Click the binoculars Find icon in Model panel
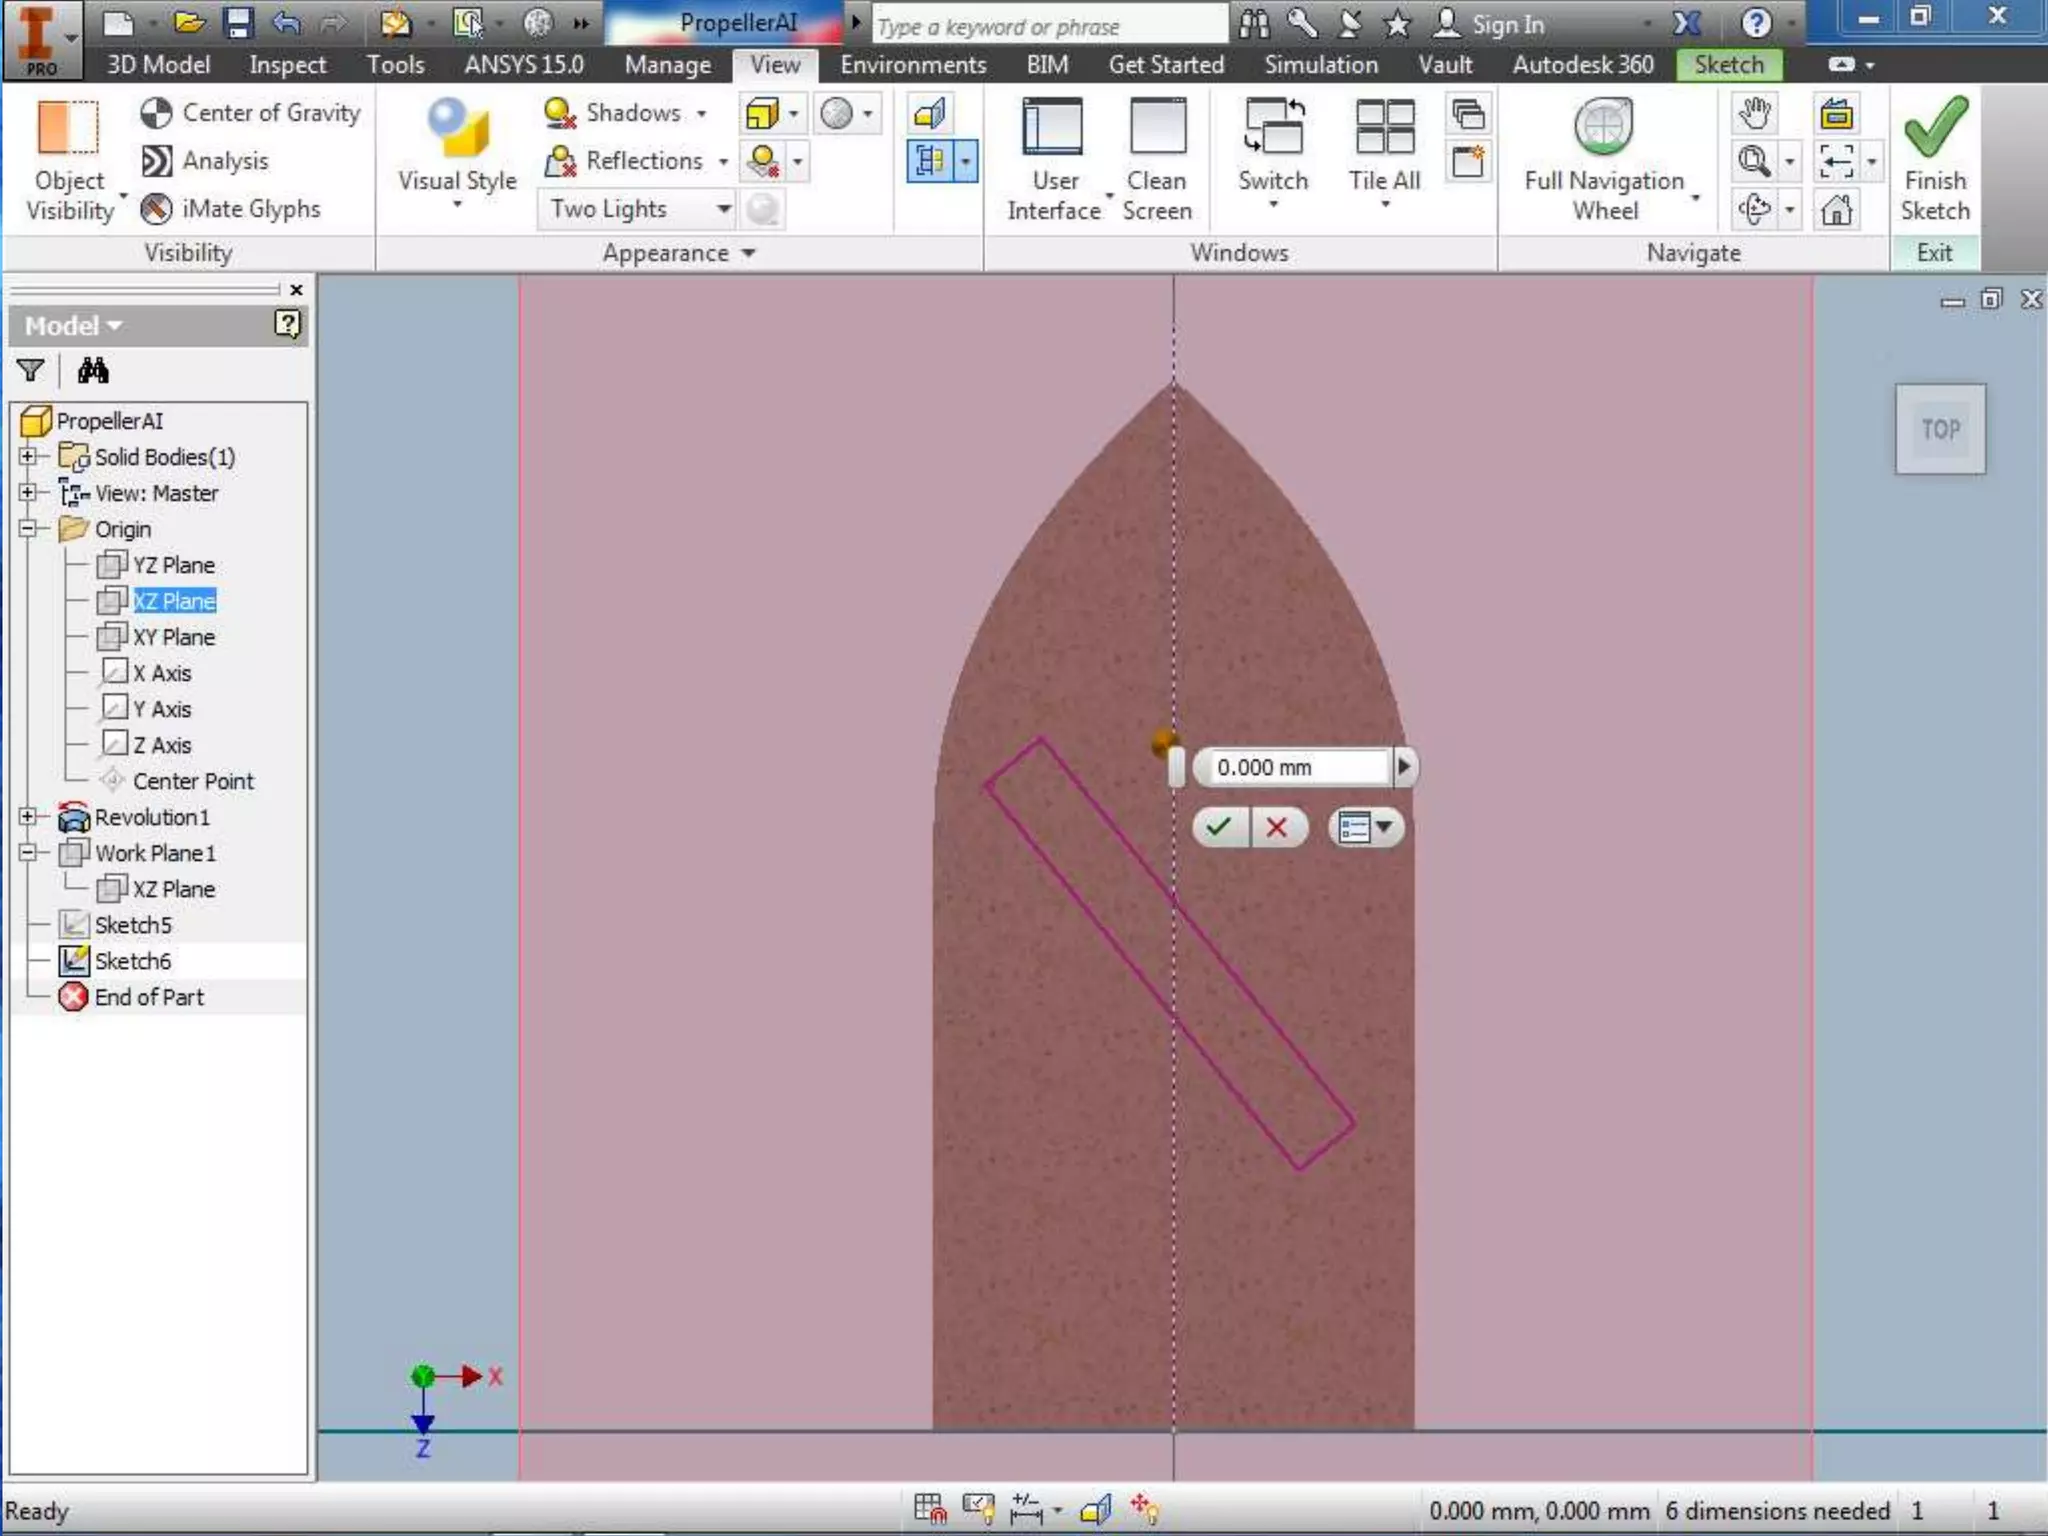Screen dimensions: 2048x1536 click(x=93, y=371)
